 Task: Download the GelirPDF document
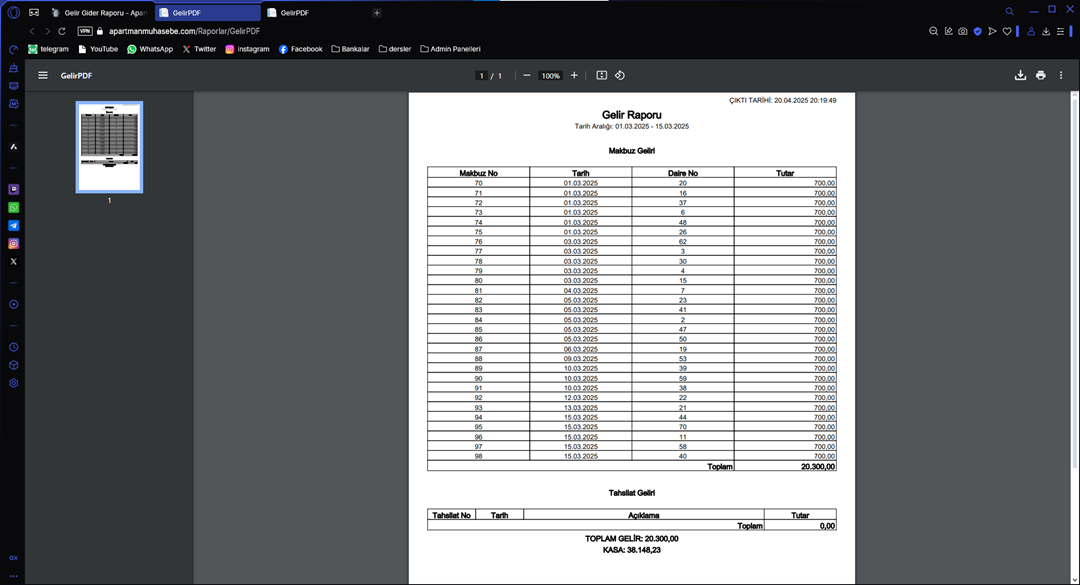1020,75
